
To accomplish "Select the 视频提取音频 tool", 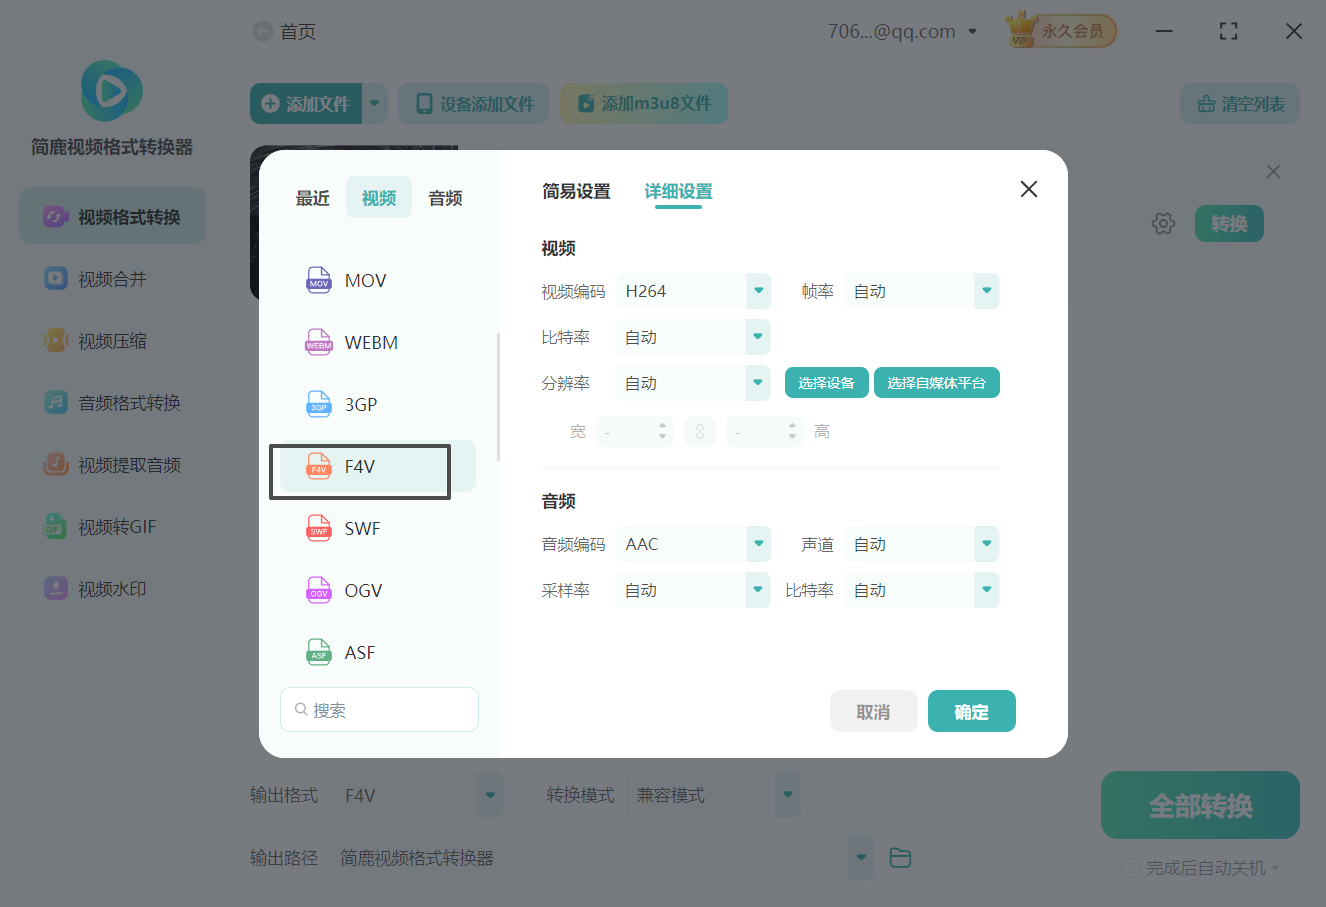I will coord(111,464).
